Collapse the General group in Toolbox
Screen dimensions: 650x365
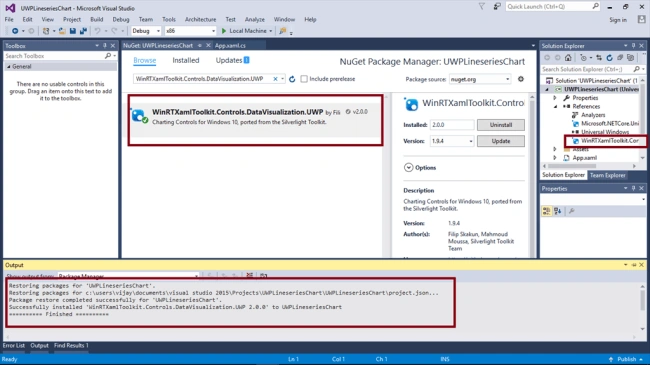[8, 66]
